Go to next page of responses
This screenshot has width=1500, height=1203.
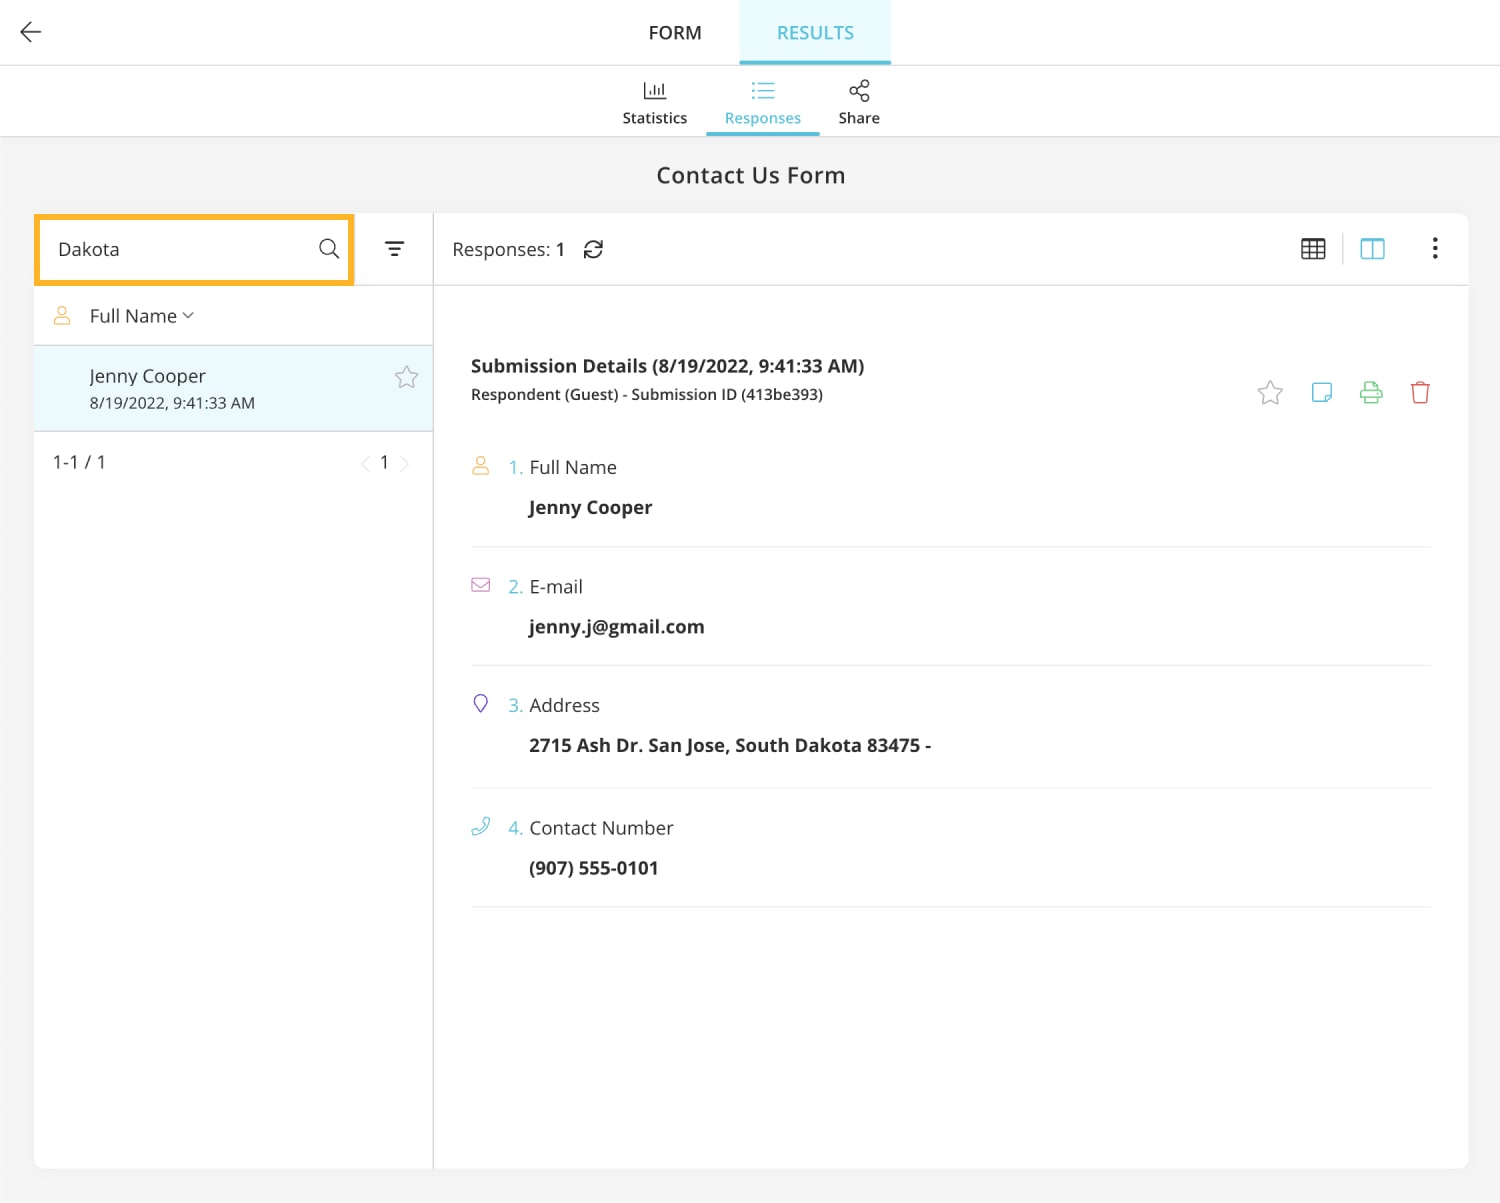click(x=405, y=463)
